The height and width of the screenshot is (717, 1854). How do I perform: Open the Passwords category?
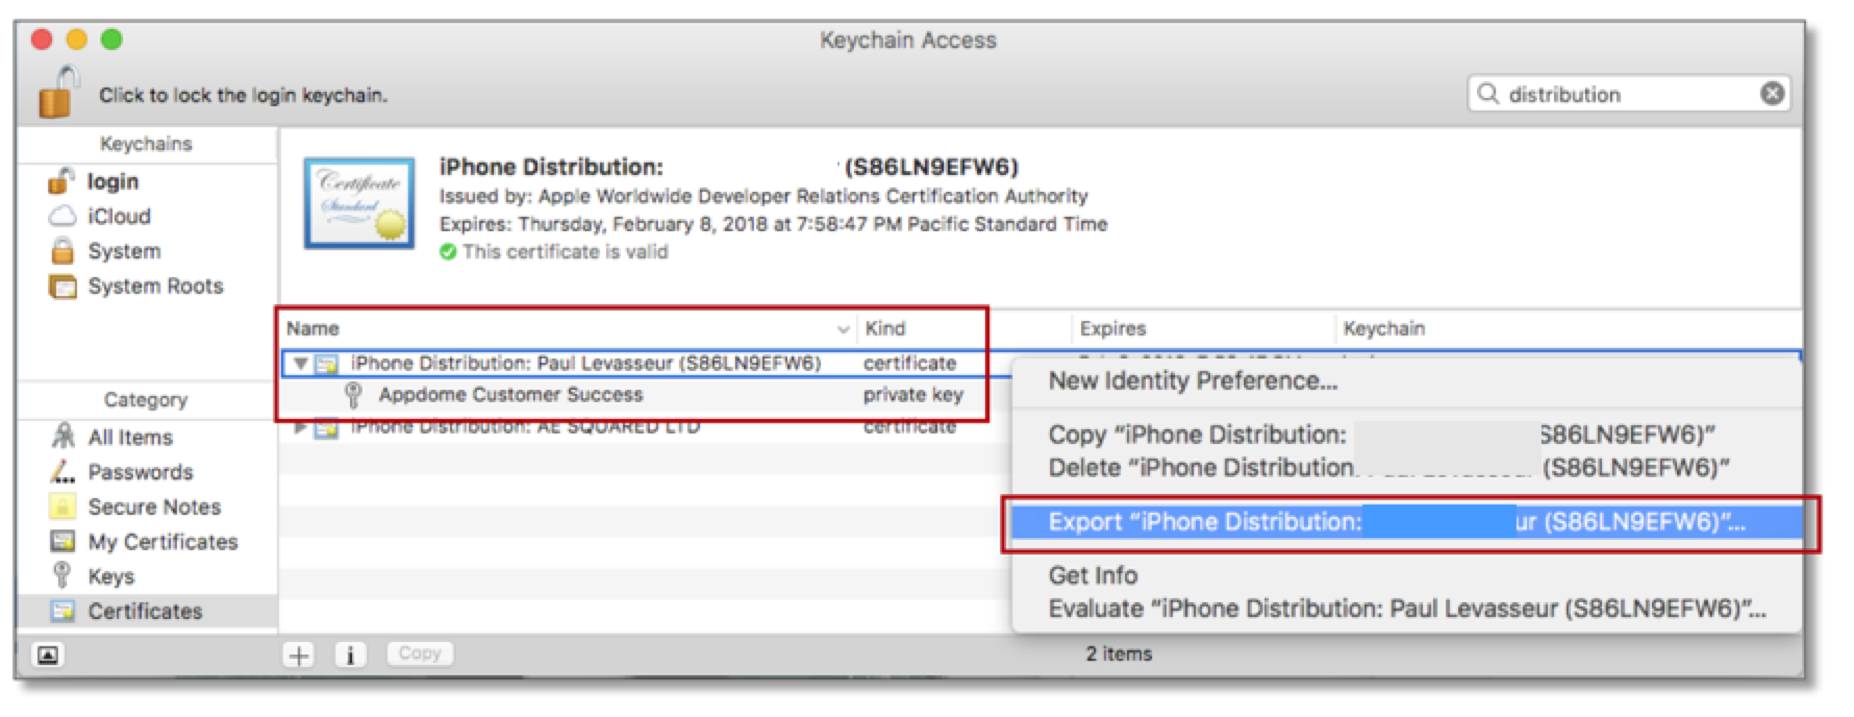139,472
